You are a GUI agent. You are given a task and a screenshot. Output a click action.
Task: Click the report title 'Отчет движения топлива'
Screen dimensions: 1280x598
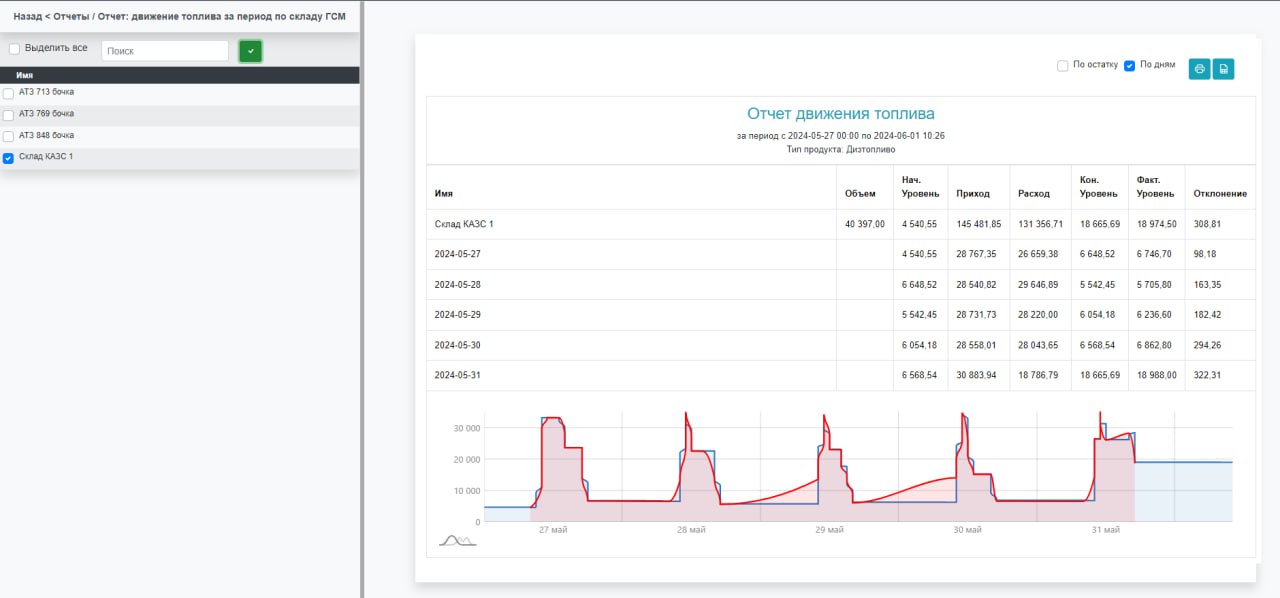[841, 114]
